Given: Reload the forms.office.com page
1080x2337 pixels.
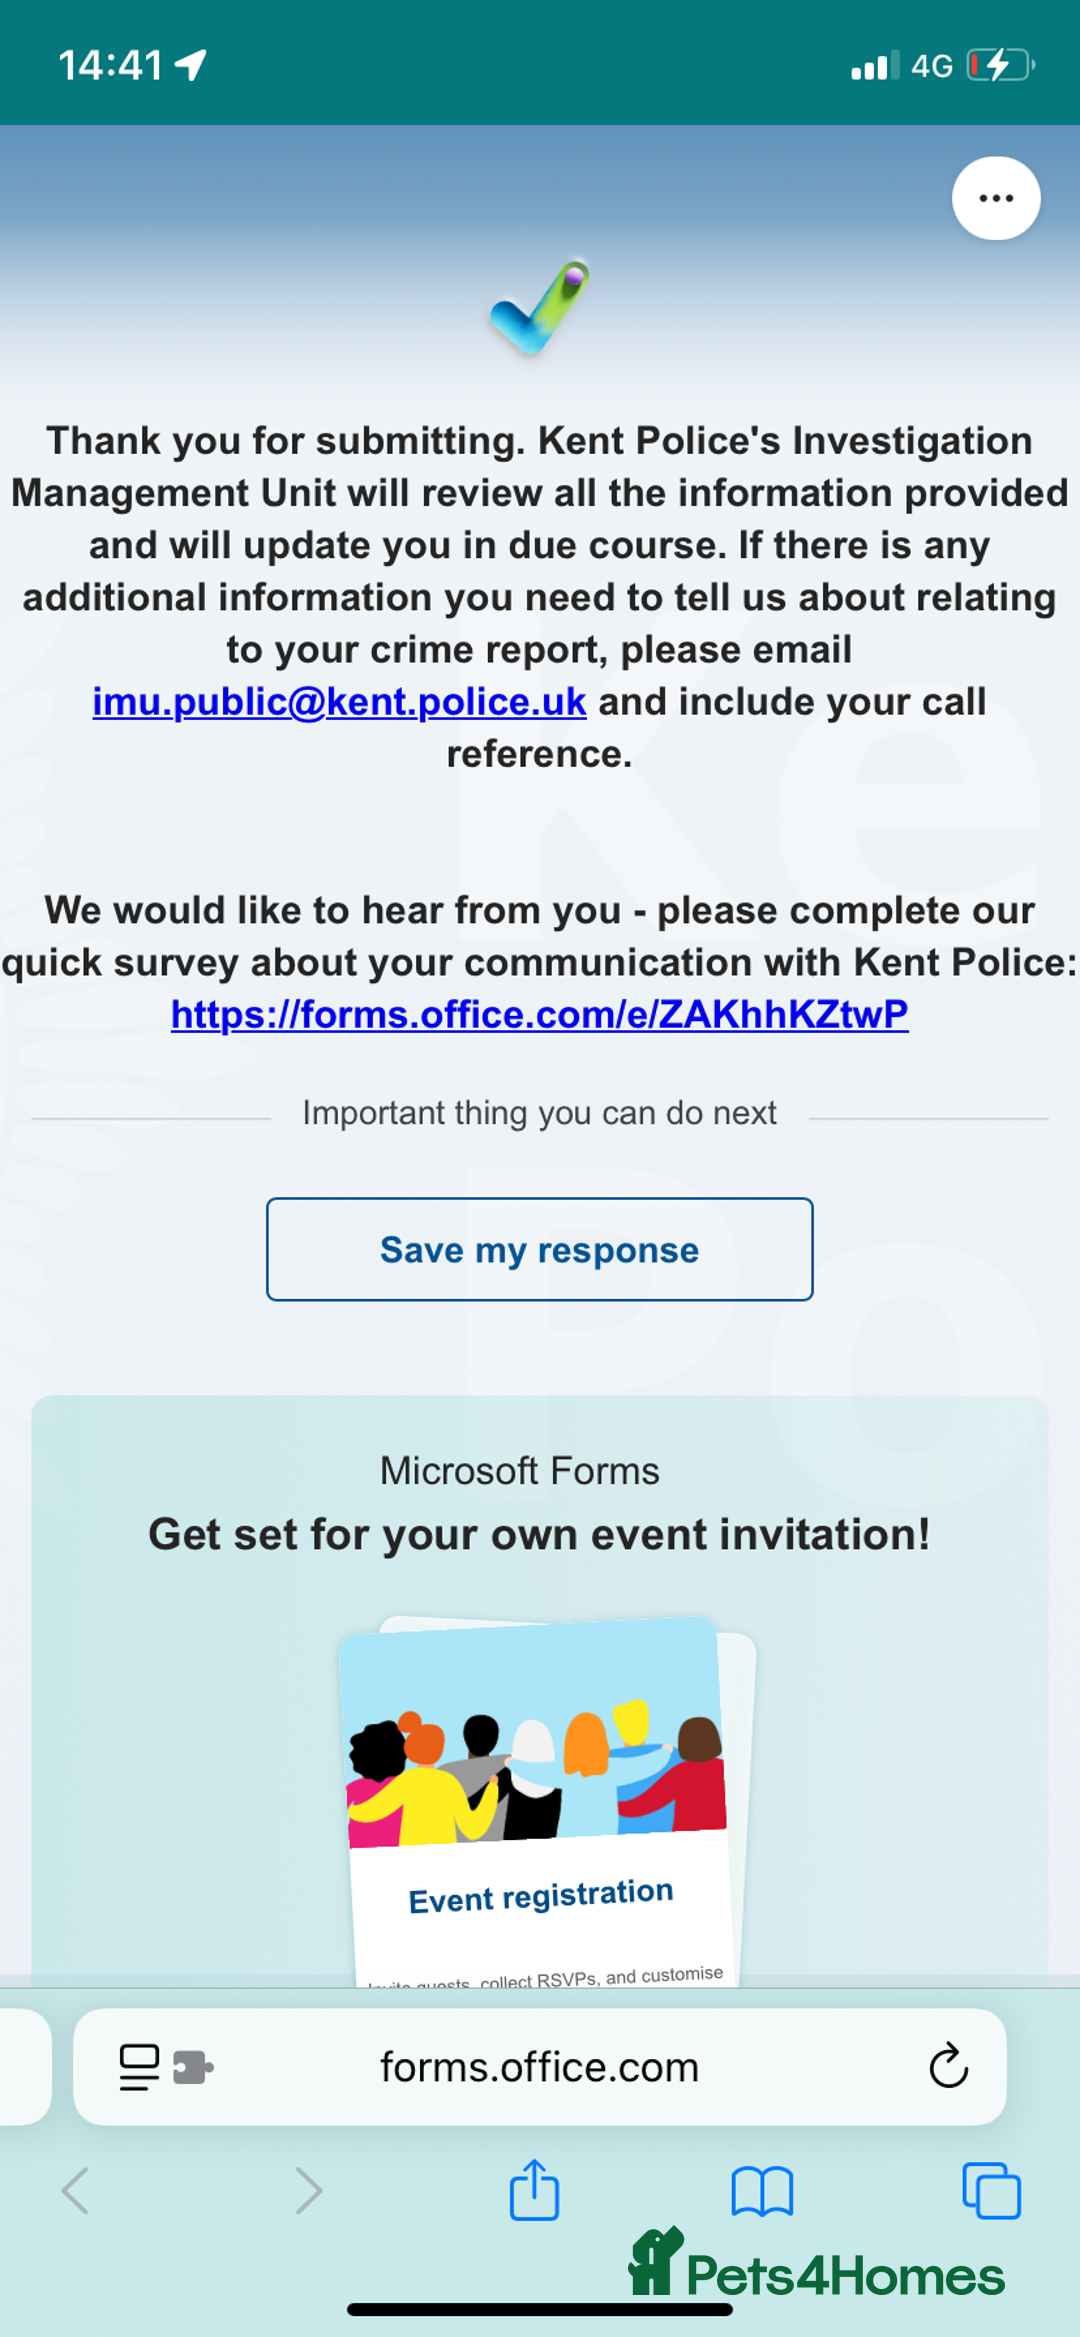Looking at the screenshot, I should (948, 2066).
